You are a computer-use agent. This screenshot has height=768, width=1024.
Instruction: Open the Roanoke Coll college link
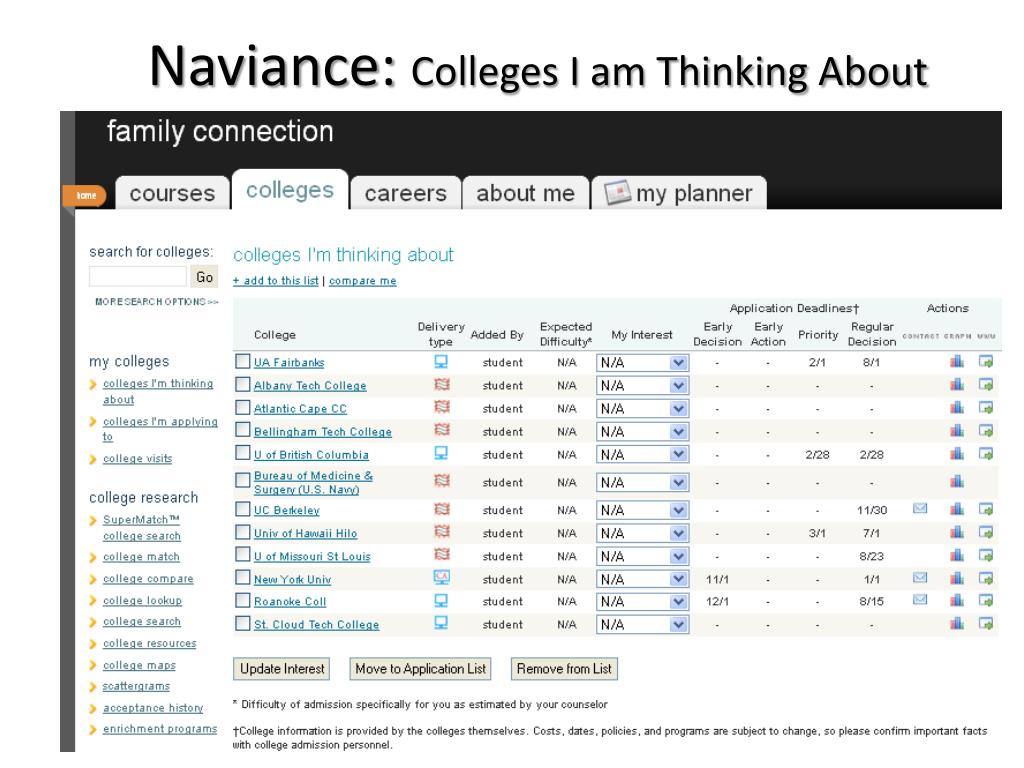point(290,601)
